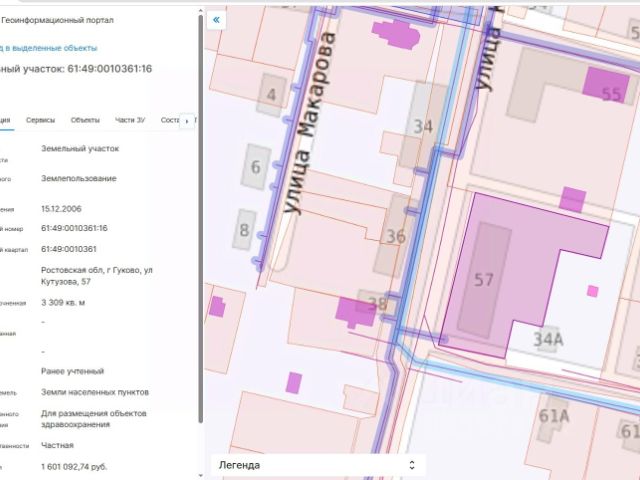Open the Объекты tab
Image resolution: width=640 pixels, height=480 pixels.
click(x=85, y=120)
